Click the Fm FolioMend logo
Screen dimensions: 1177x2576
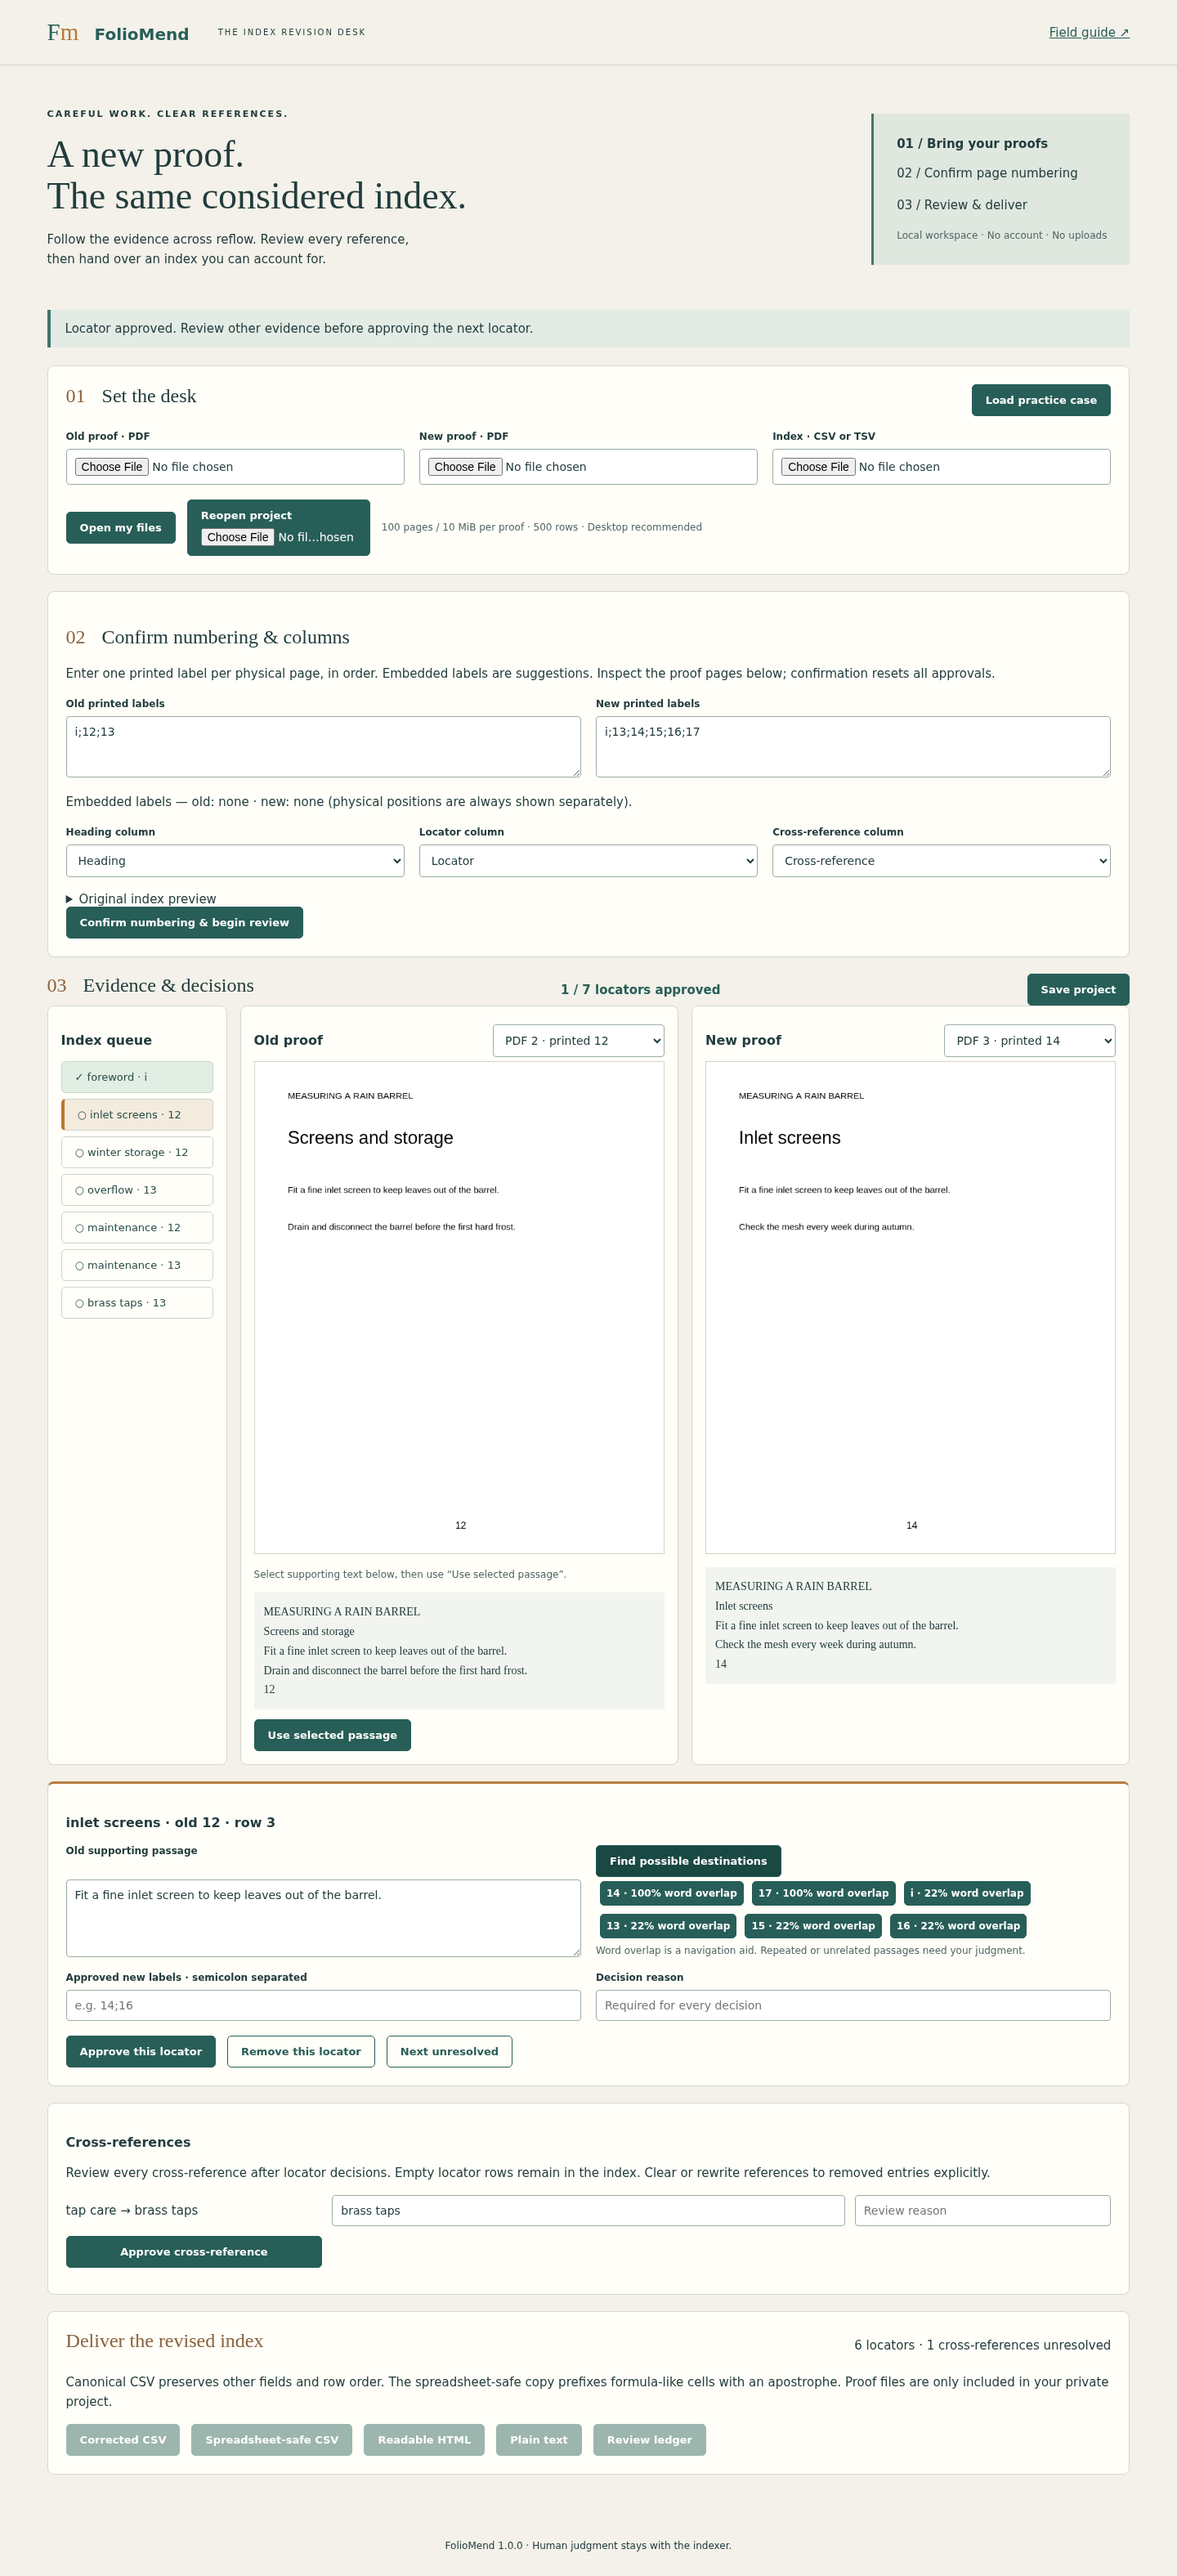tap(118, 33)
